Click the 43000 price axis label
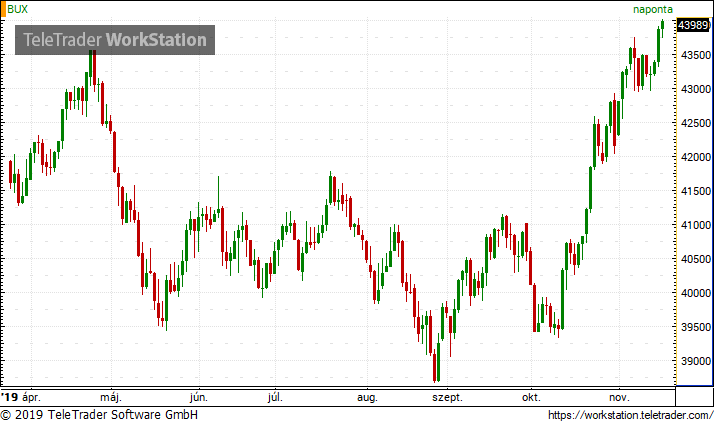 point(695,89)
